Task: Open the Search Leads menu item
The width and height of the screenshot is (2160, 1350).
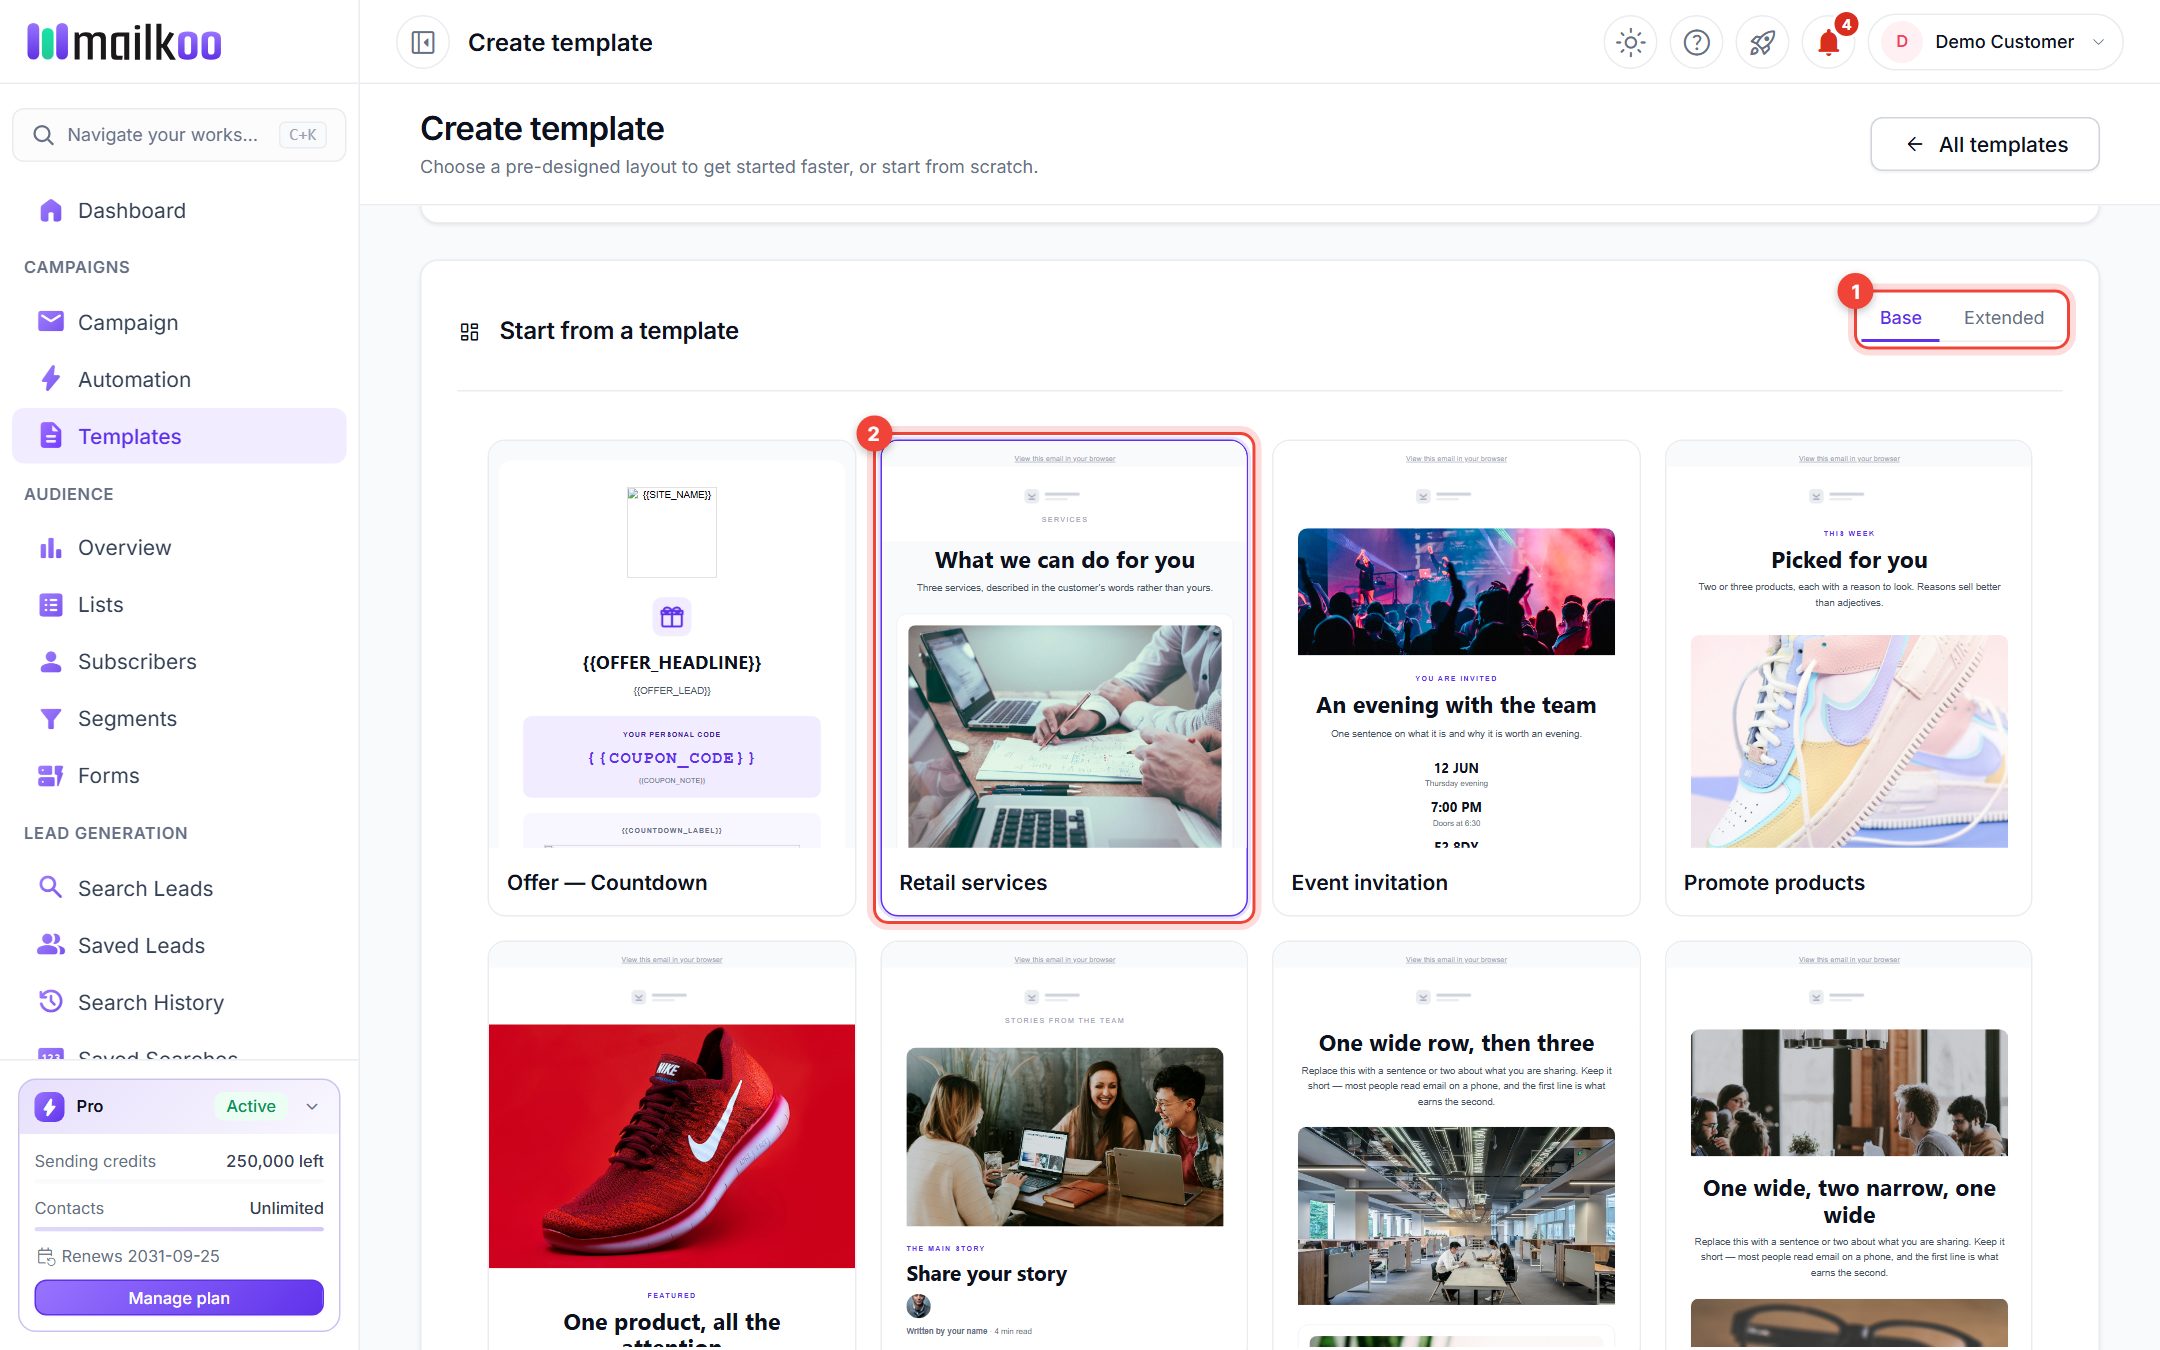Action: tap(179, 888)
